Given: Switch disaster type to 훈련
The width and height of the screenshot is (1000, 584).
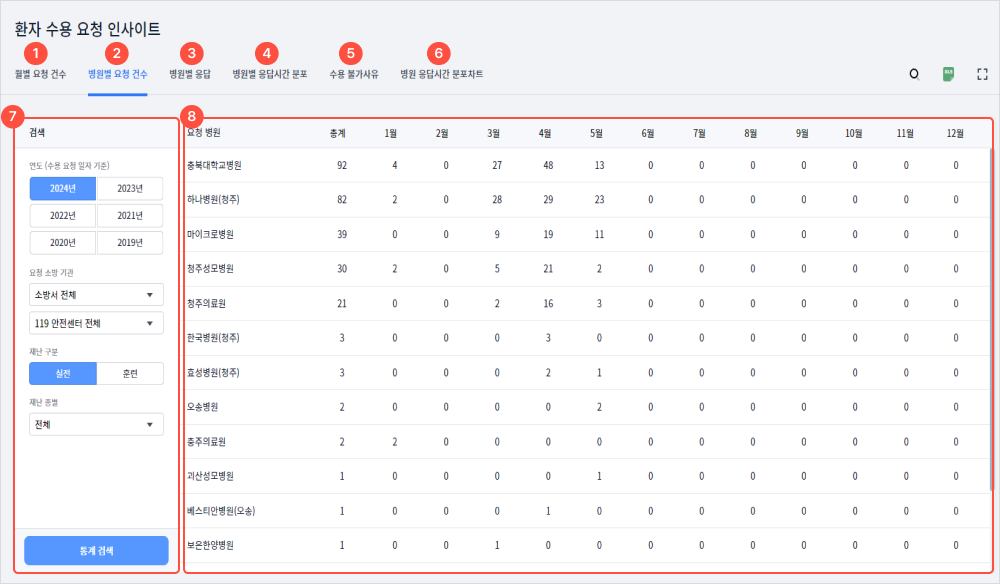Looking at the screenshot, I should 130,373.
